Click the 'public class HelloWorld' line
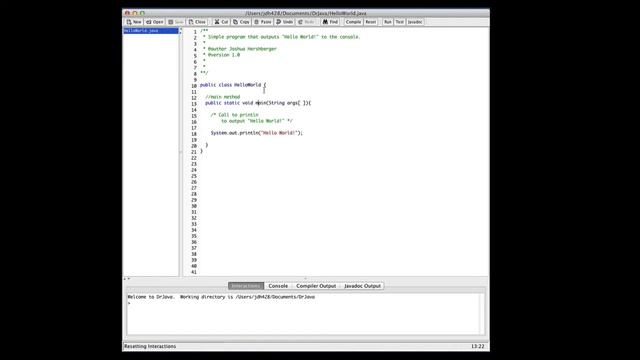This screenshot has height=360, width=640. click(233, 85)
